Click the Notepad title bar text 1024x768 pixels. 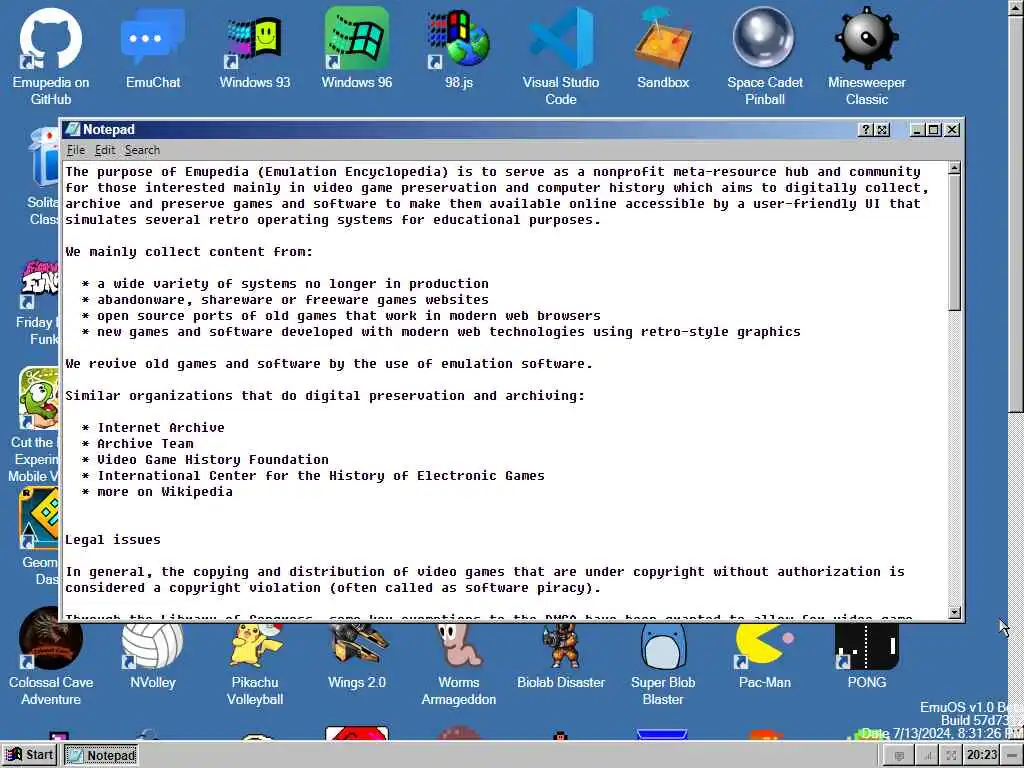(x=108, y=129)
